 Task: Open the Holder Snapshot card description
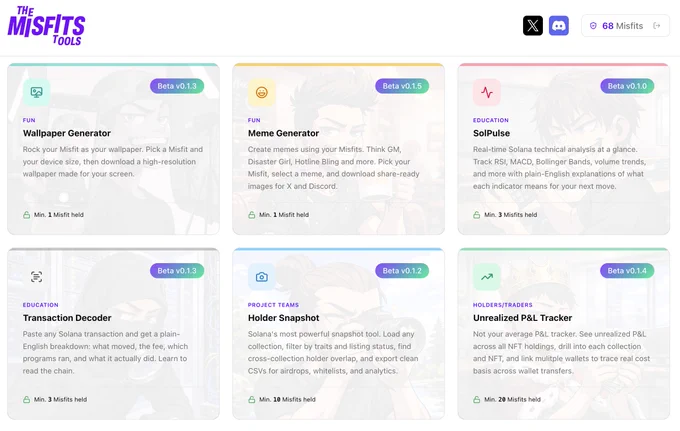pyautogui.click(x=333, y=353)
